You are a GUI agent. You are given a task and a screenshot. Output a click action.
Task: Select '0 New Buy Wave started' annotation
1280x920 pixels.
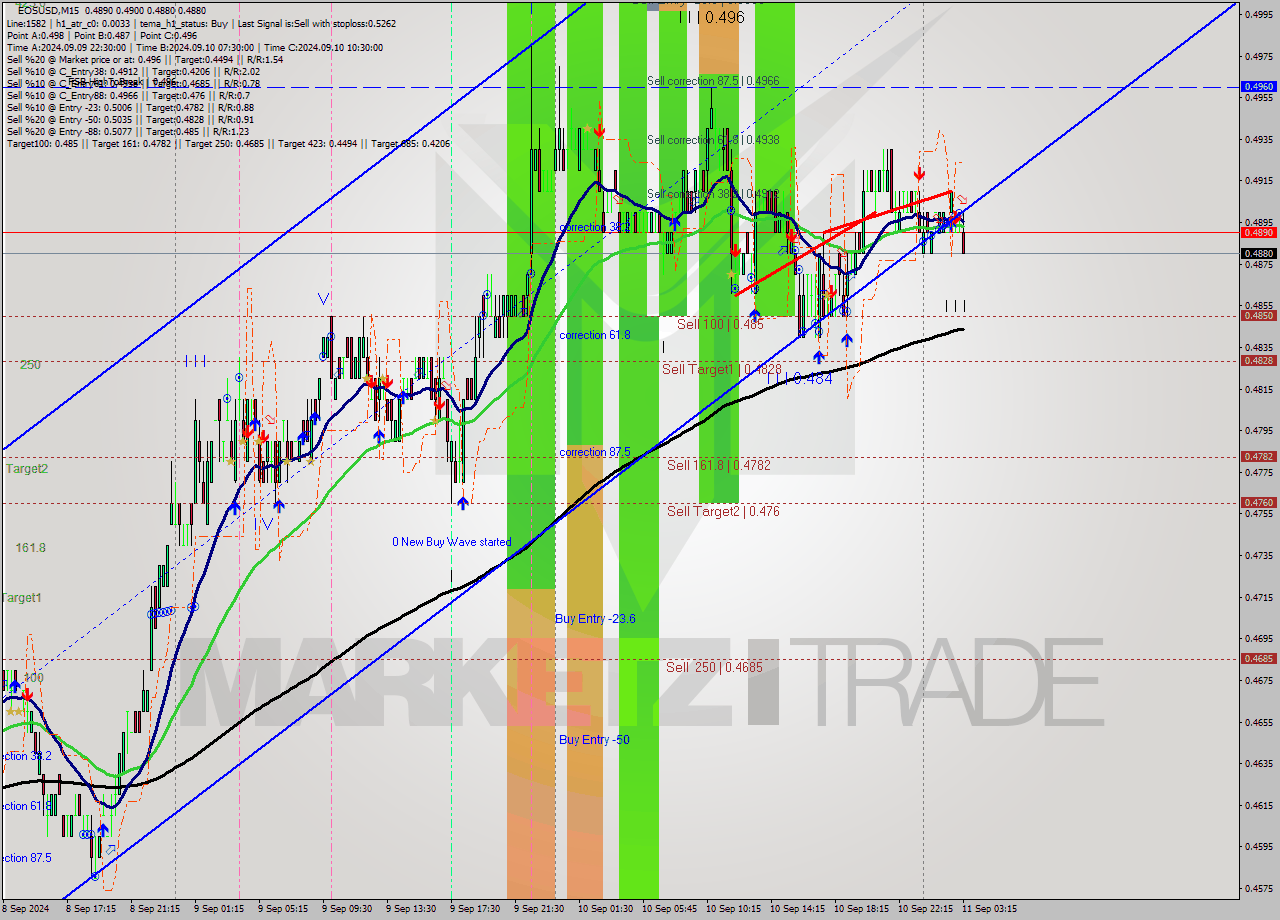click(451, 542)
